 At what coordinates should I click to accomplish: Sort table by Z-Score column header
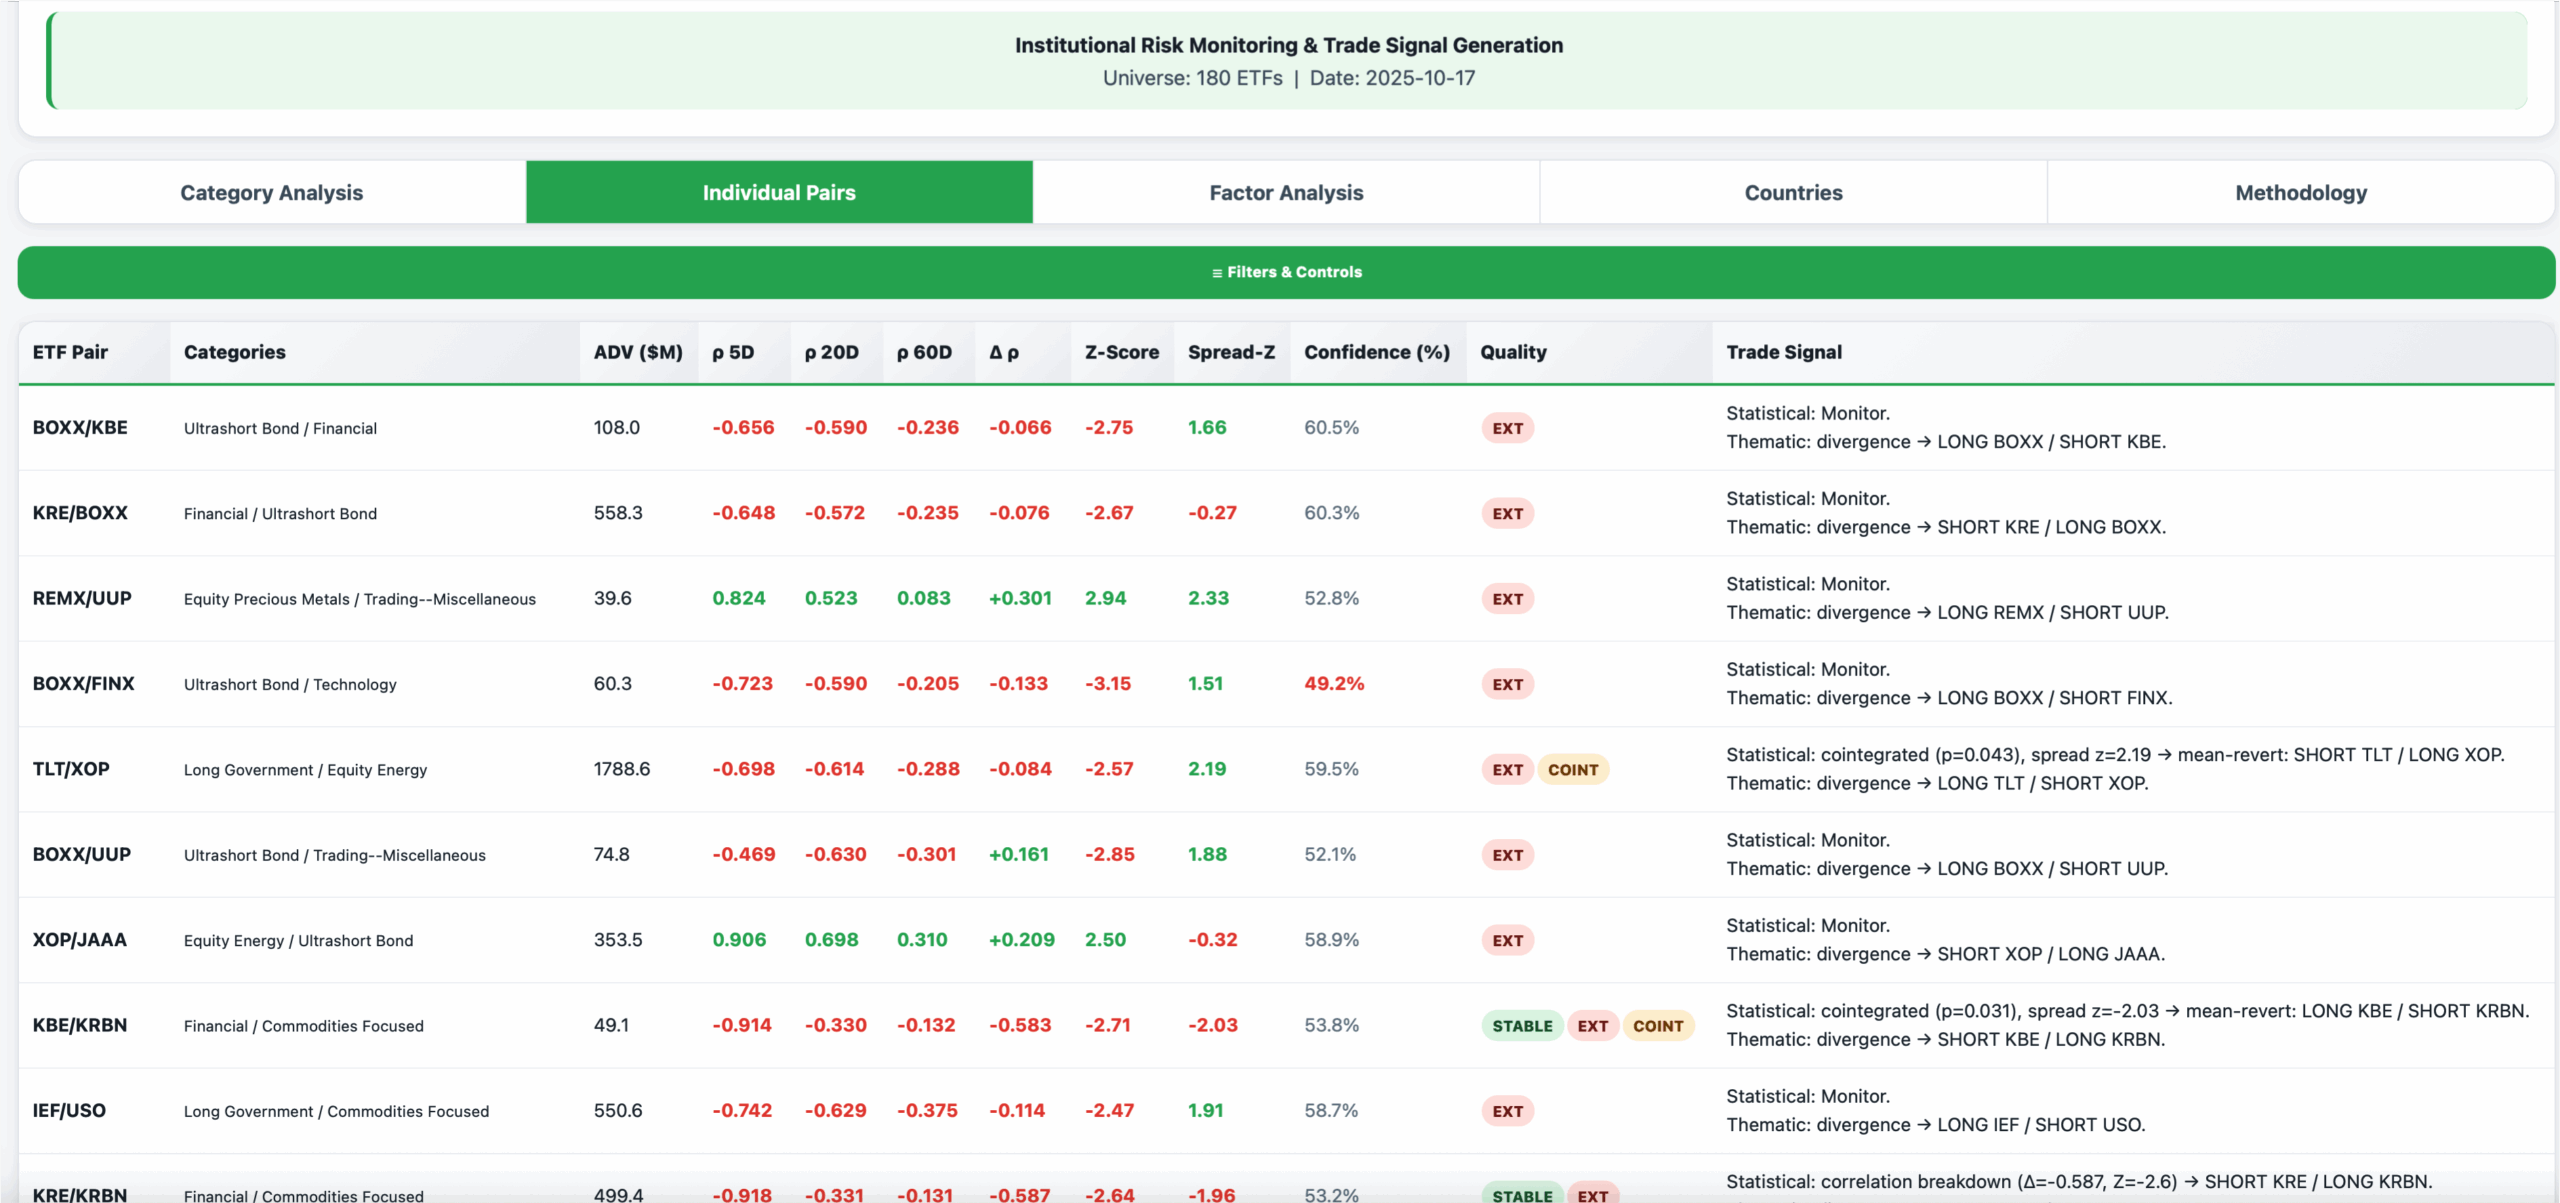tap(1121, 352)
